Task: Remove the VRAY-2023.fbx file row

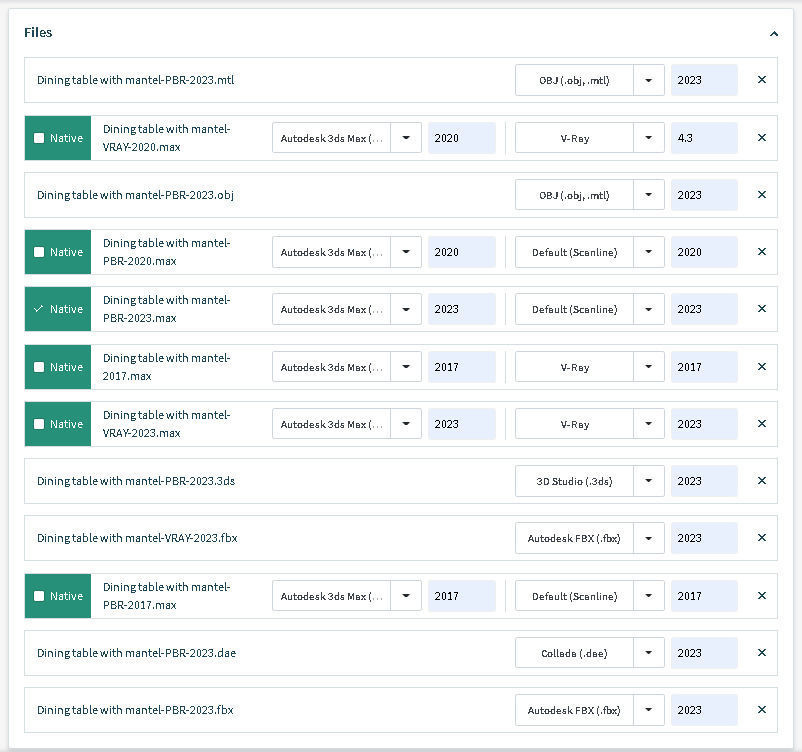Action: pos(761,538)
